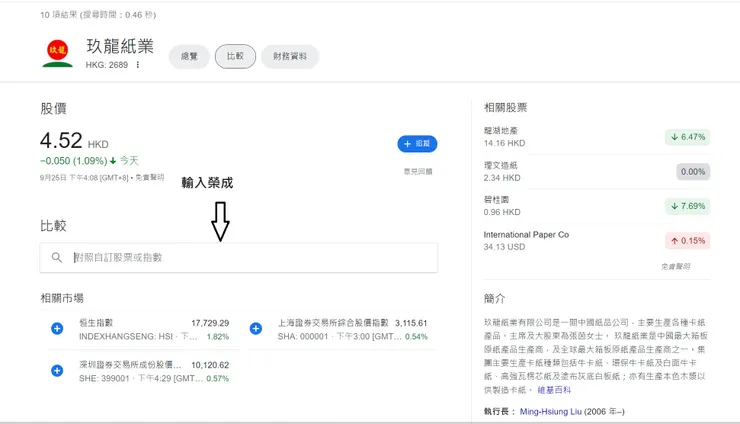Add 上海證券交易所綜合股價指數 with plus icon
Viewport: 740px width, 424px height.
click(x=256, y=329)
